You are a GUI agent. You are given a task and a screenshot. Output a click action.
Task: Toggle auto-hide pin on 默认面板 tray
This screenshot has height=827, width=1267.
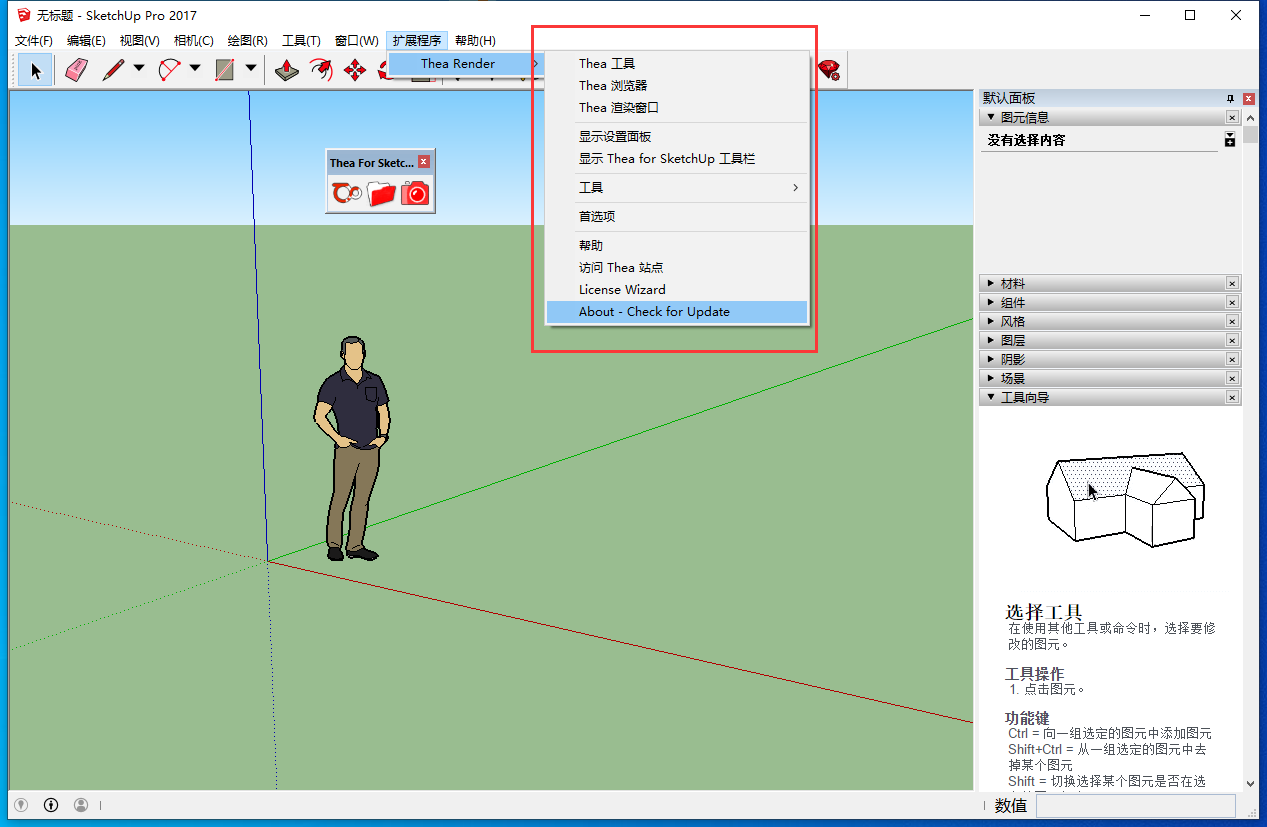pyautogui.click(x=1231, y=98)
